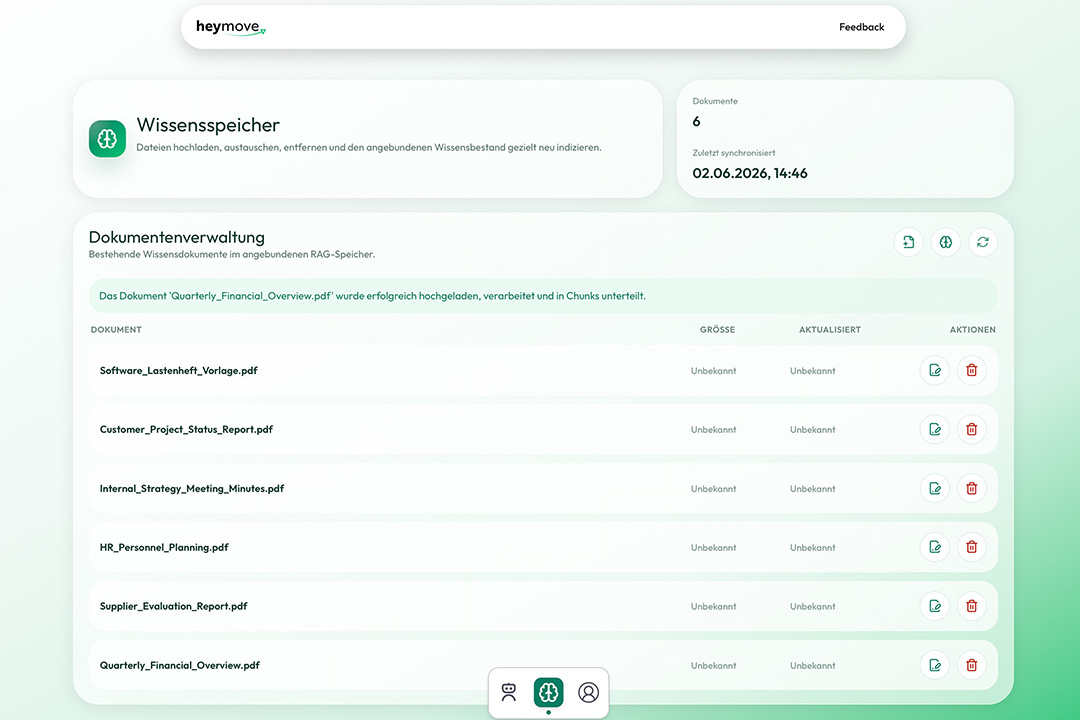The width and height of the screenshot is (1080, 720).
Task: Select the Wissensspeicher brain tab in bottom navigation
Action: pyautogui.click(x=548, y=692)
